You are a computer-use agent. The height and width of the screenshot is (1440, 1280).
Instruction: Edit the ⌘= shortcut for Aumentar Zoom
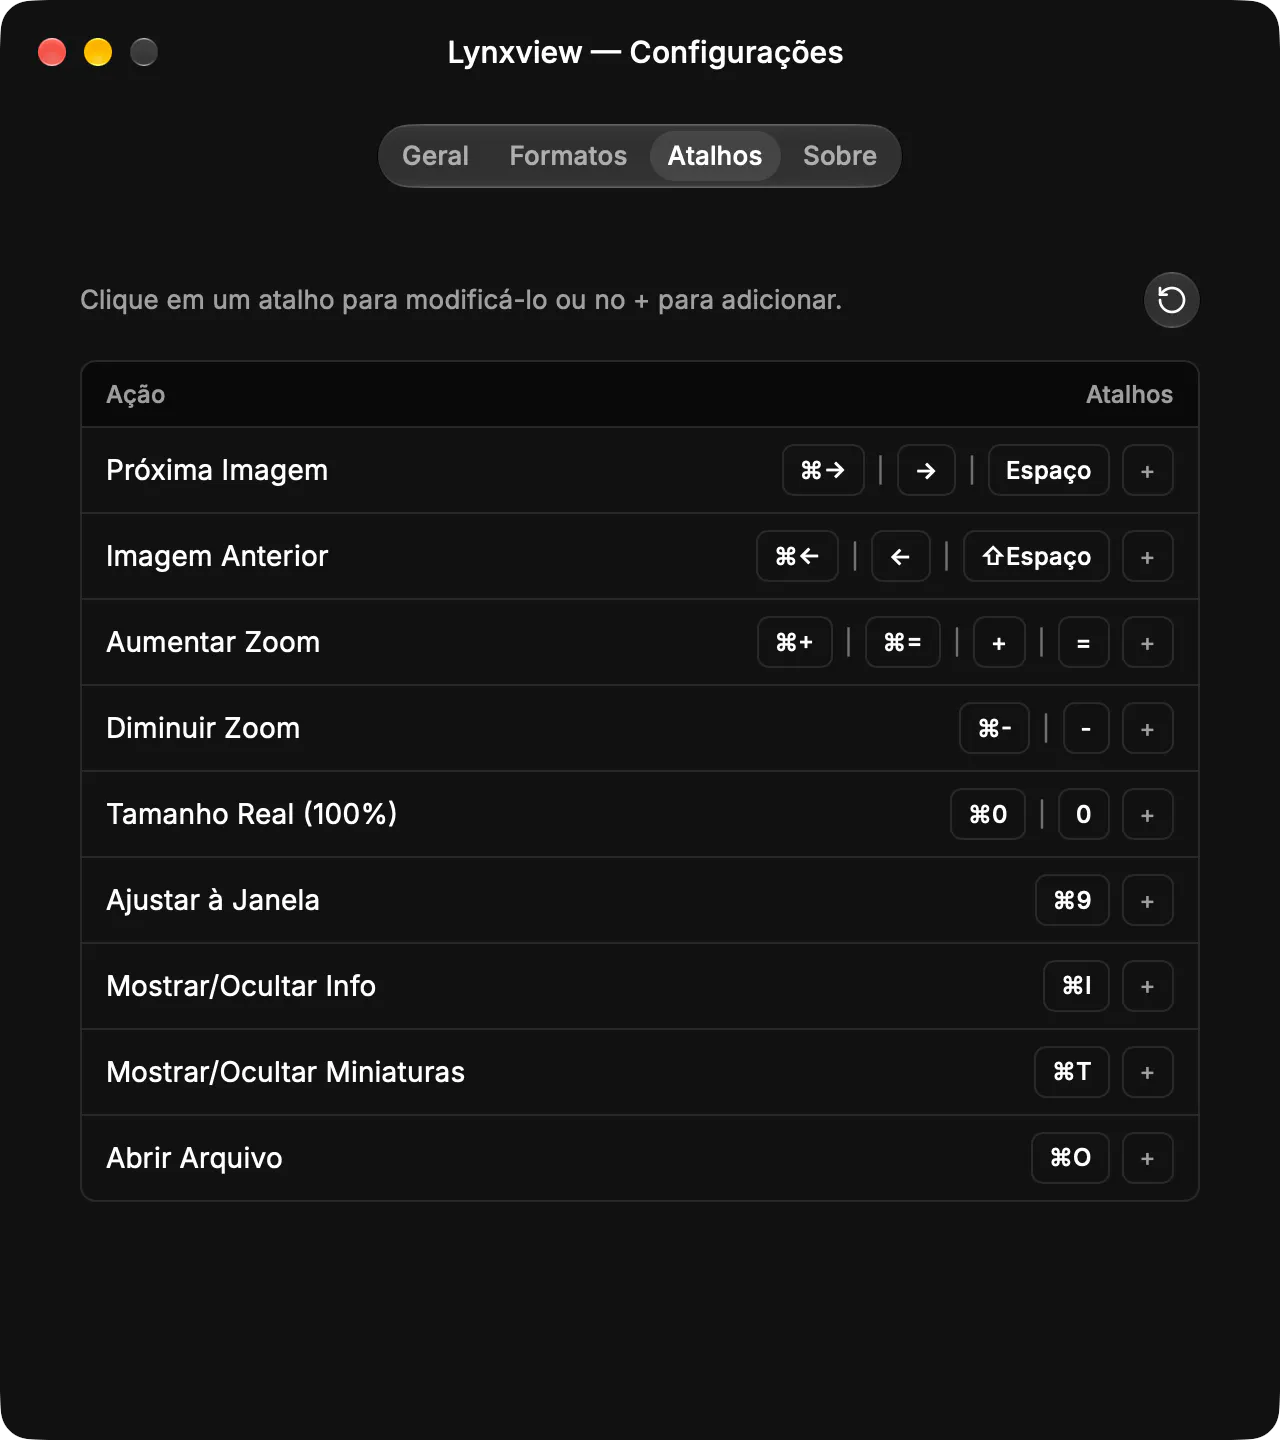click(x=903, y=642)
